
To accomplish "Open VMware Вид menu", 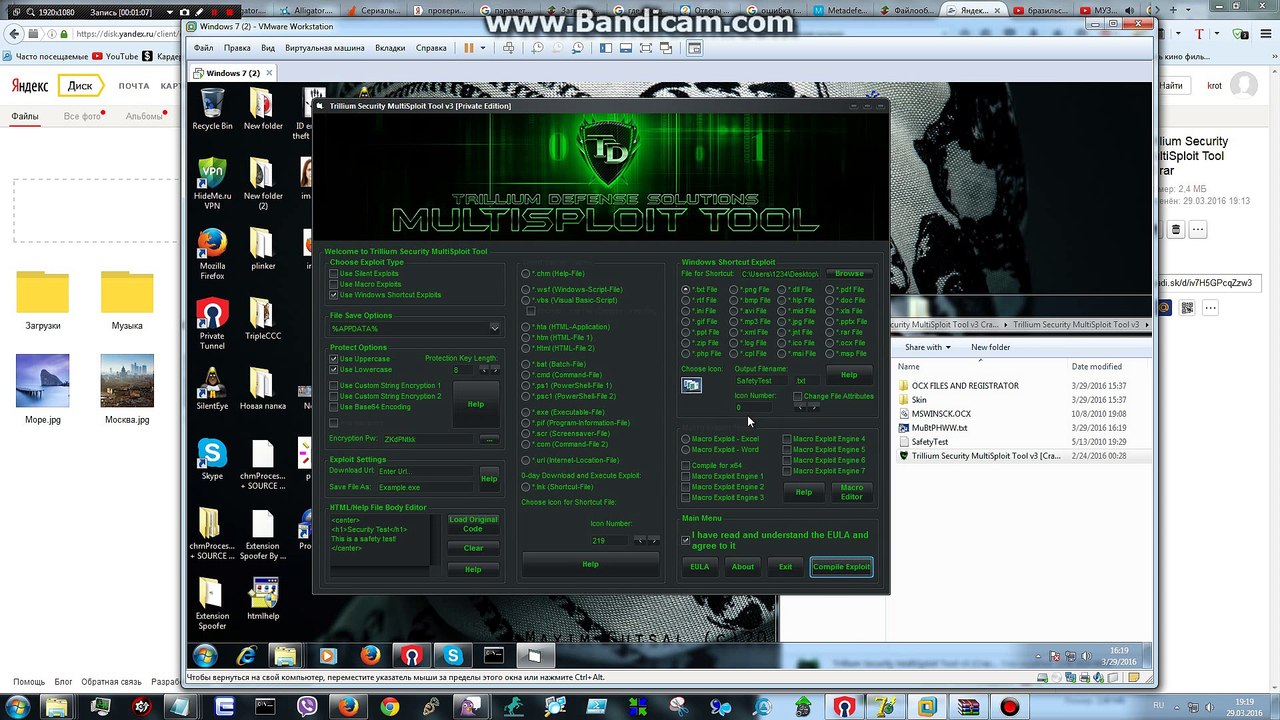I will [x=268, y=48].
